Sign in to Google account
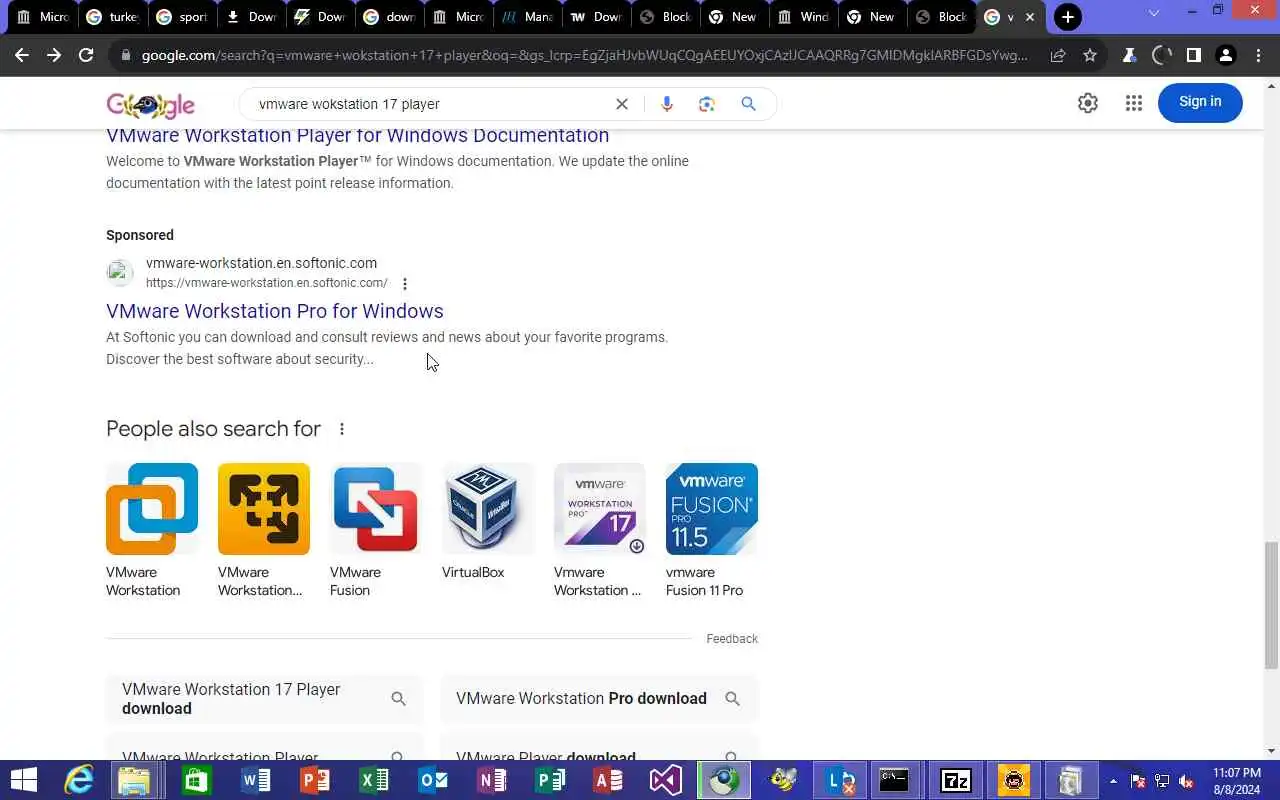 point(1200,102)
